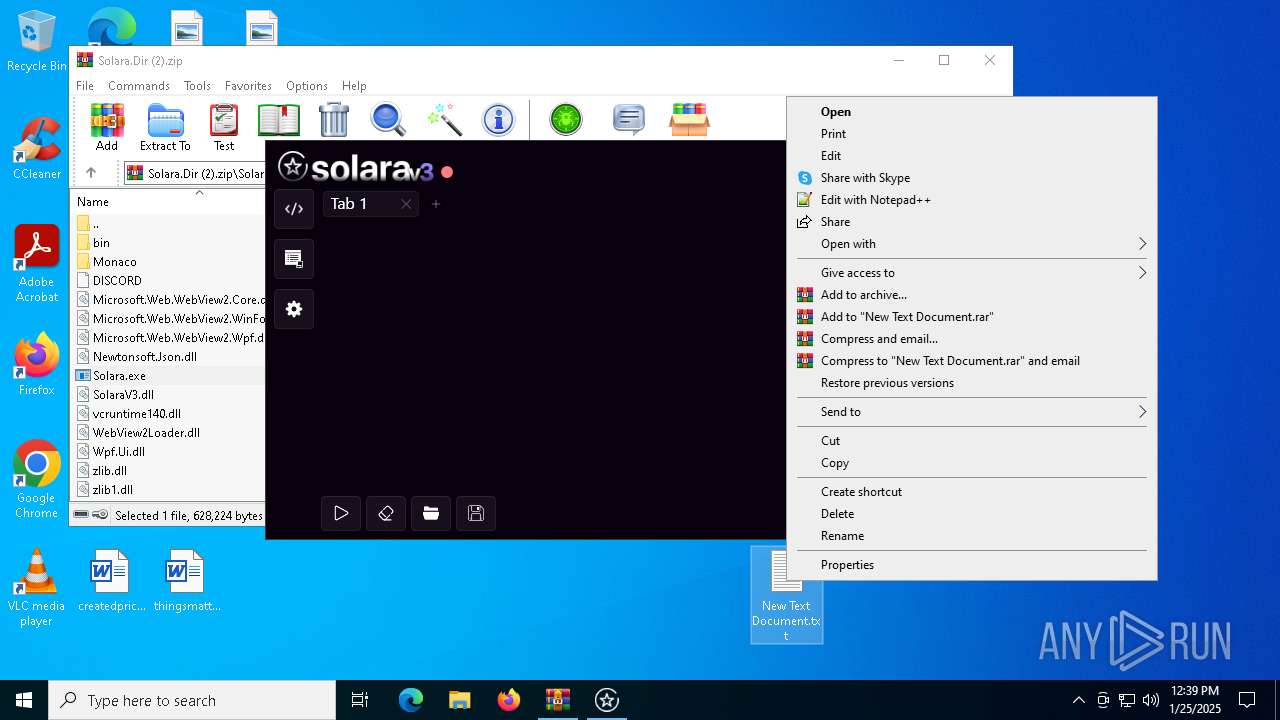Image resolution: width=1280 pixels, height=720 pixels.
Task: Choose Edit with Notepad++
Action: (972, 200)
